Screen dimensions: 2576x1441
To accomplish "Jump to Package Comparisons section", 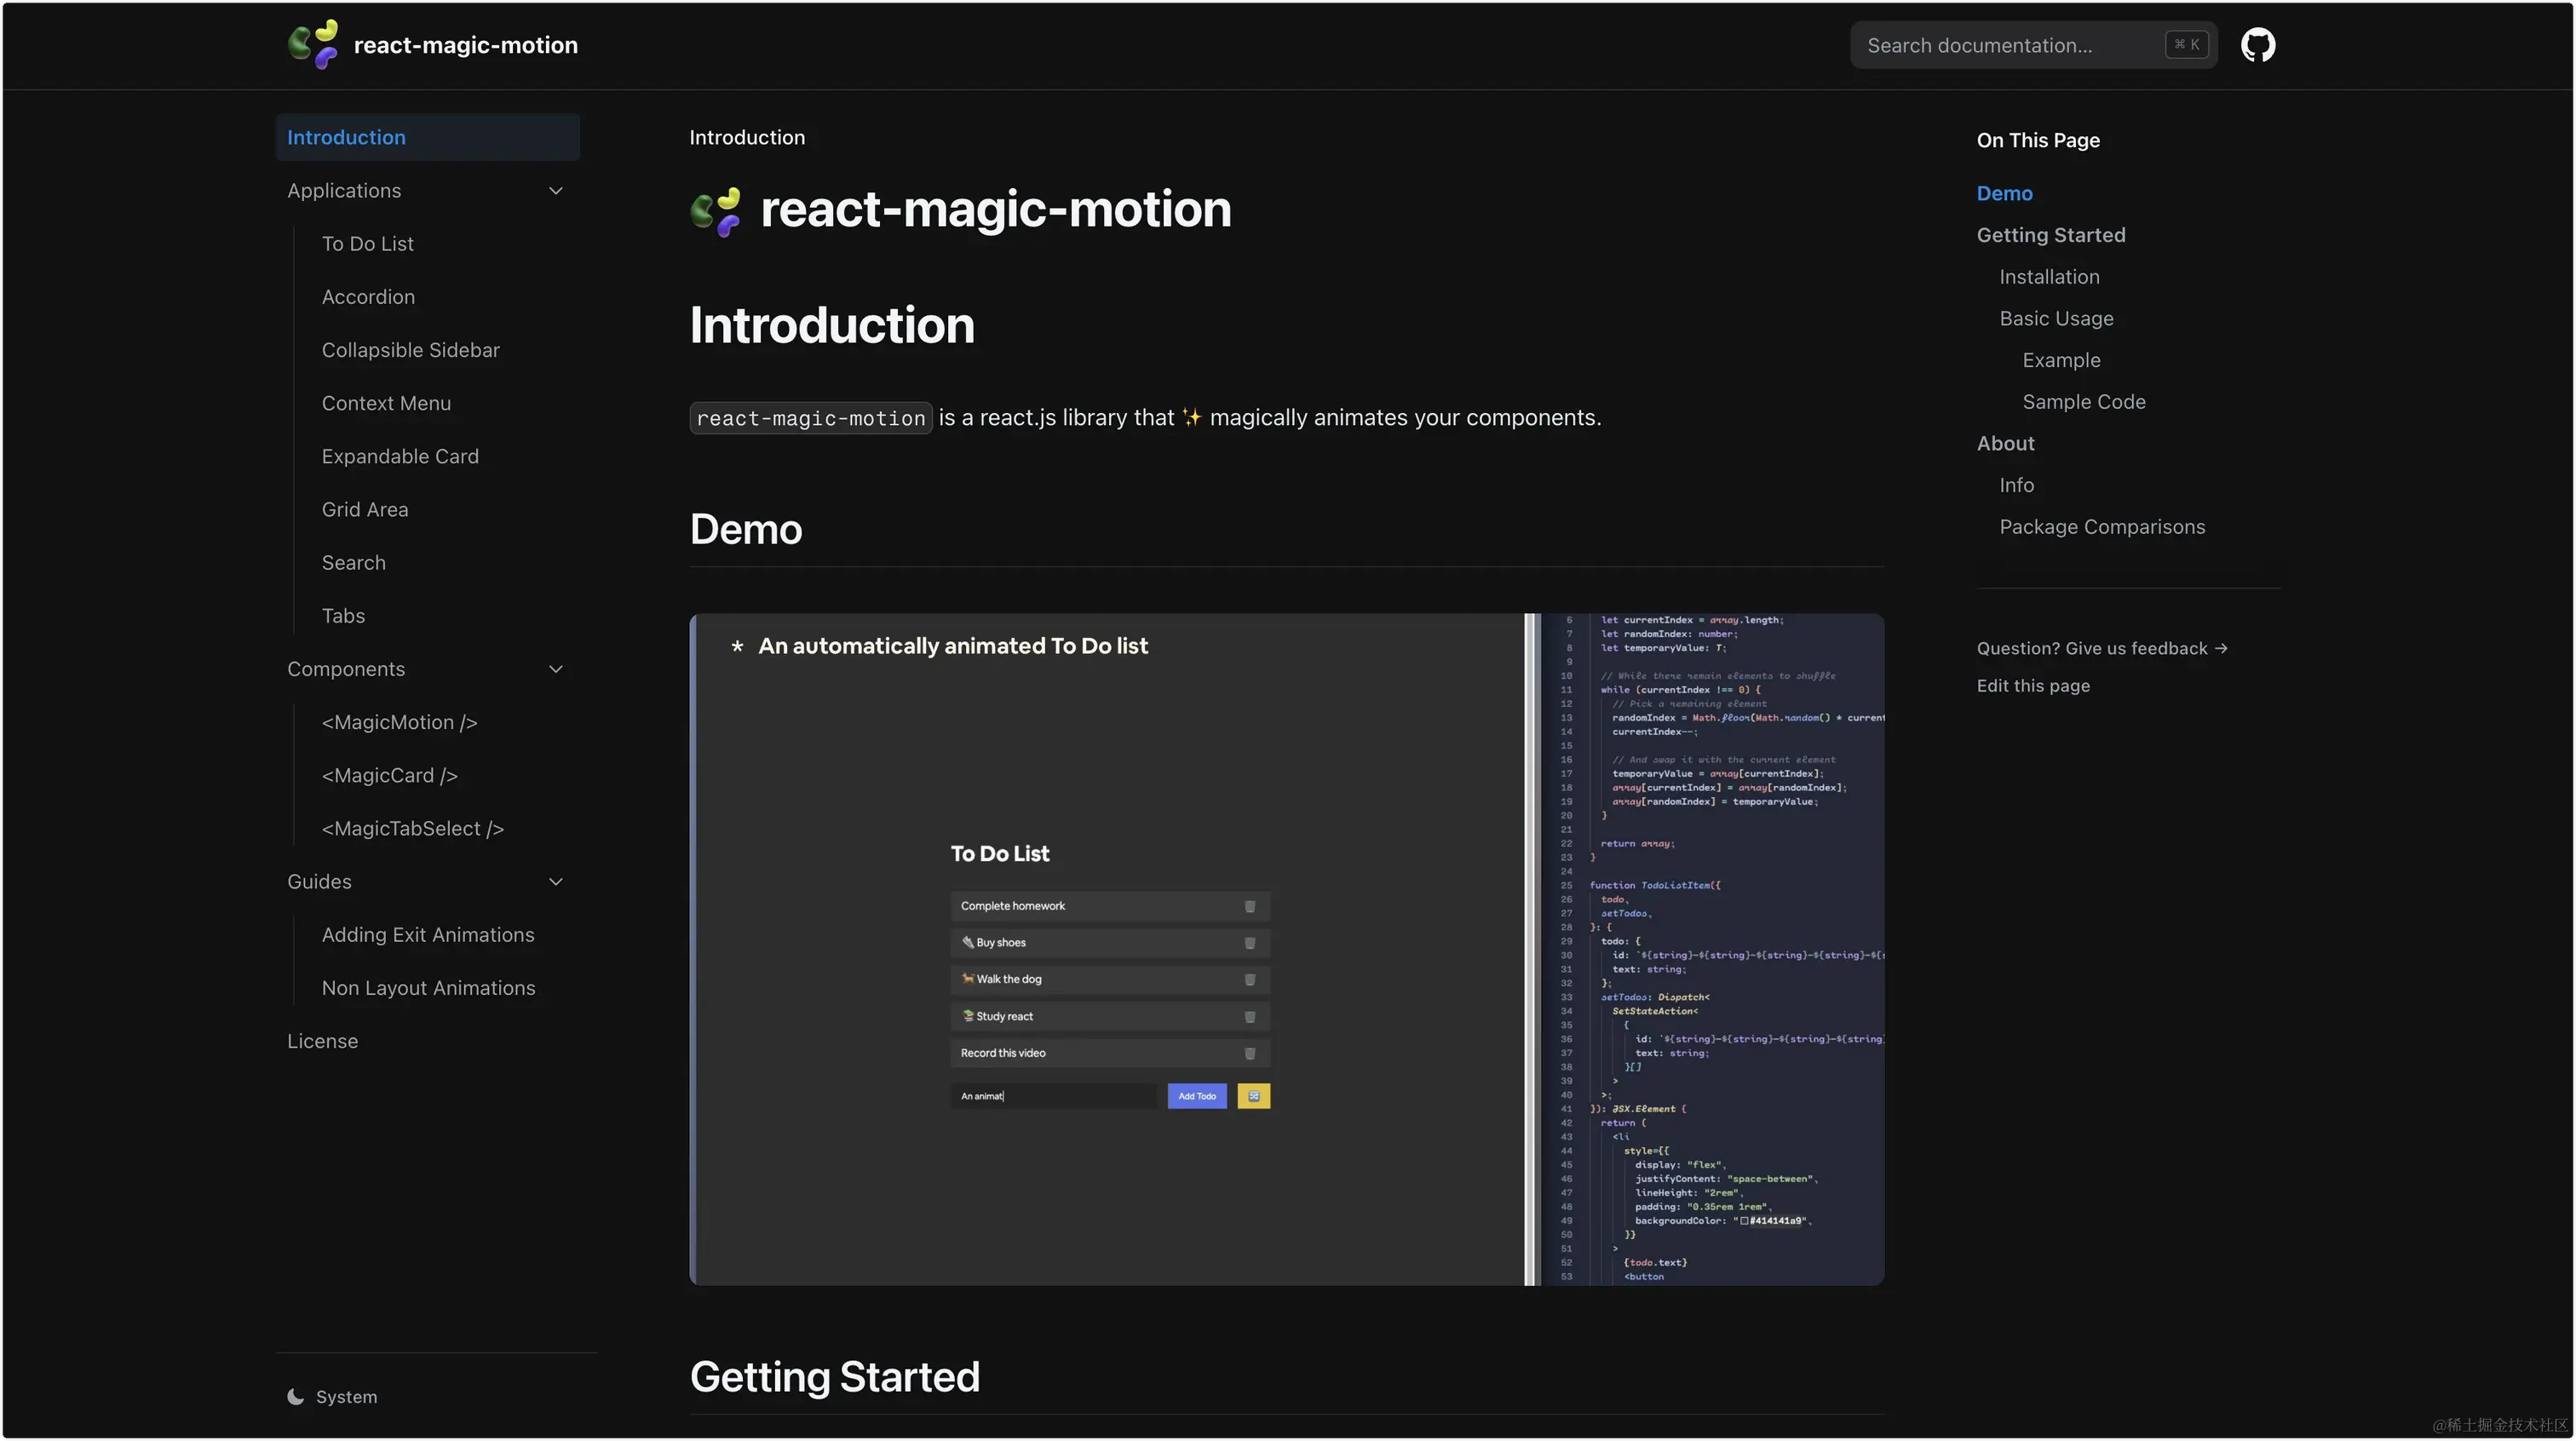I will pos(2101,527).
